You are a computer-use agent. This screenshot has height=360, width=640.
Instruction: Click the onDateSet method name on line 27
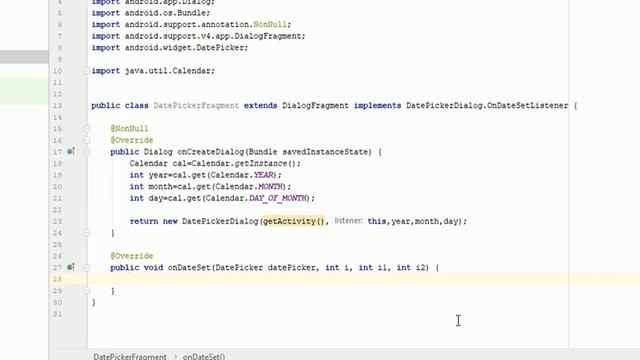[189, 267]
